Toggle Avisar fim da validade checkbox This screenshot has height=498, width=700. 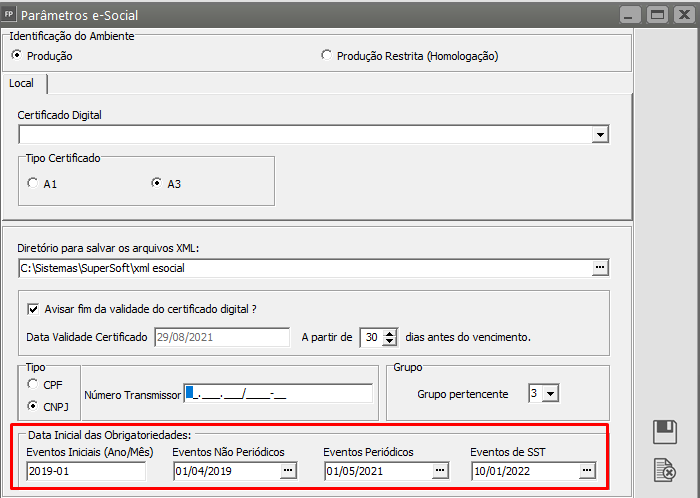coord(34,309)
